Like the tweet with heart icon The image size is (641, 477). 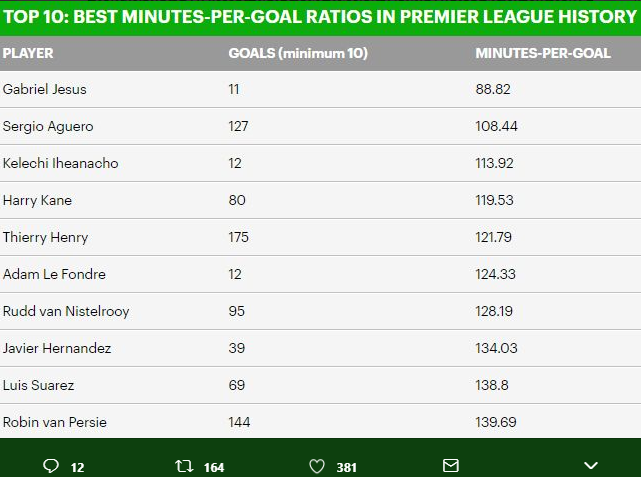click(x=317, y=466)
